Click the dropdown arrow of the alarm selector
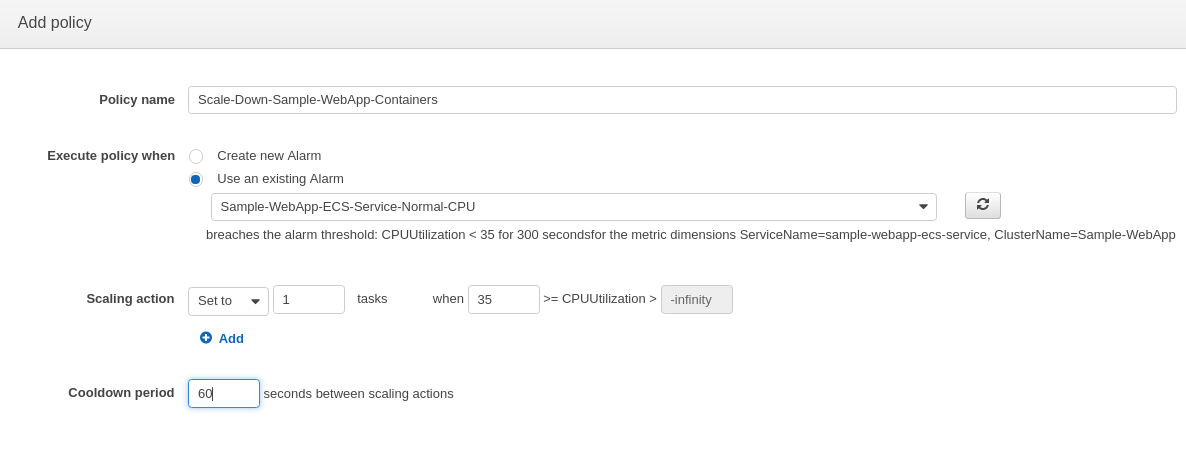The width and height of the screenshot is (1186, 450). point(923,206)
